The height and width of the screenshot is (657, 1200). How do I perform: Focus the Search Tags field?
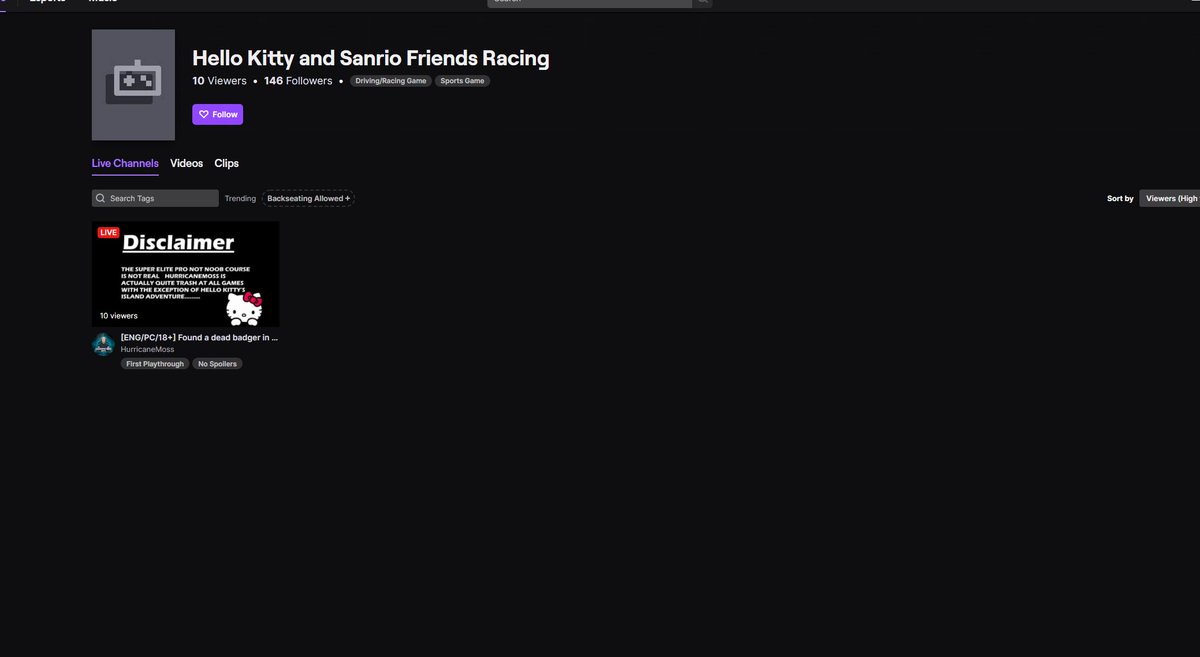pos(155,198)
